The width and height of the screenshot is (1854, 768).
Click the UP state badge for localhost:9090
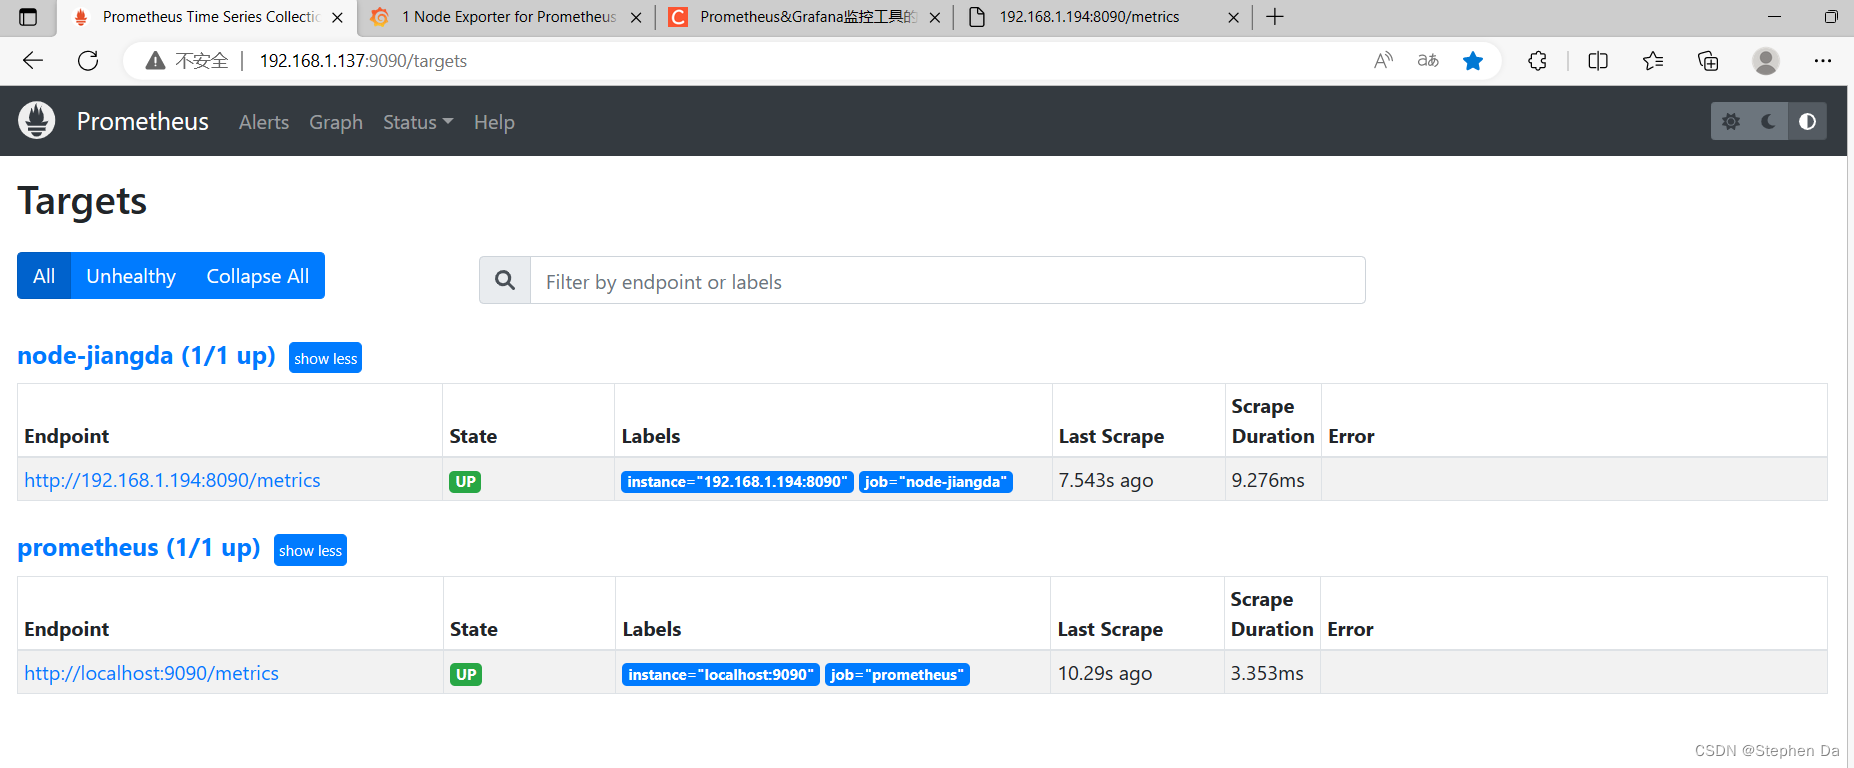click(x=466, y=675)
